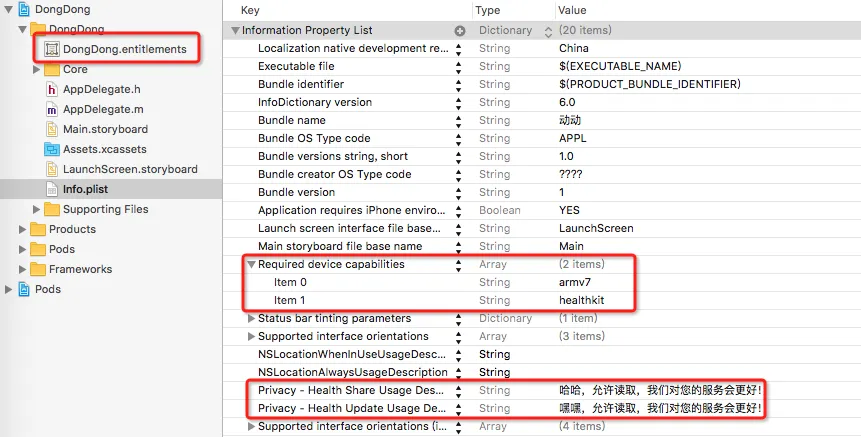Select Info.plist in the navigator
Screen dimensions: 861x437
click(85, 189)
